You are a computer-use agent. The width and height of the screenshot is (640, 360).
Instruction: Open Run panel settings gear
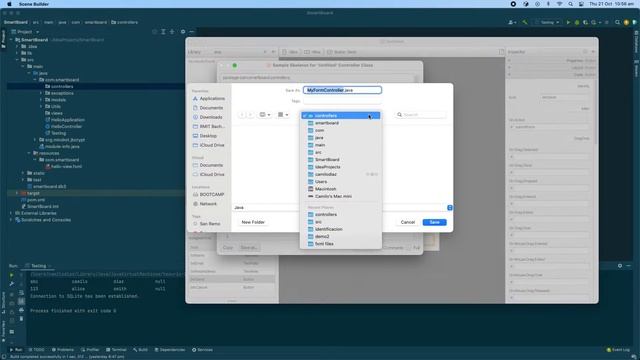tap(620, 266)
